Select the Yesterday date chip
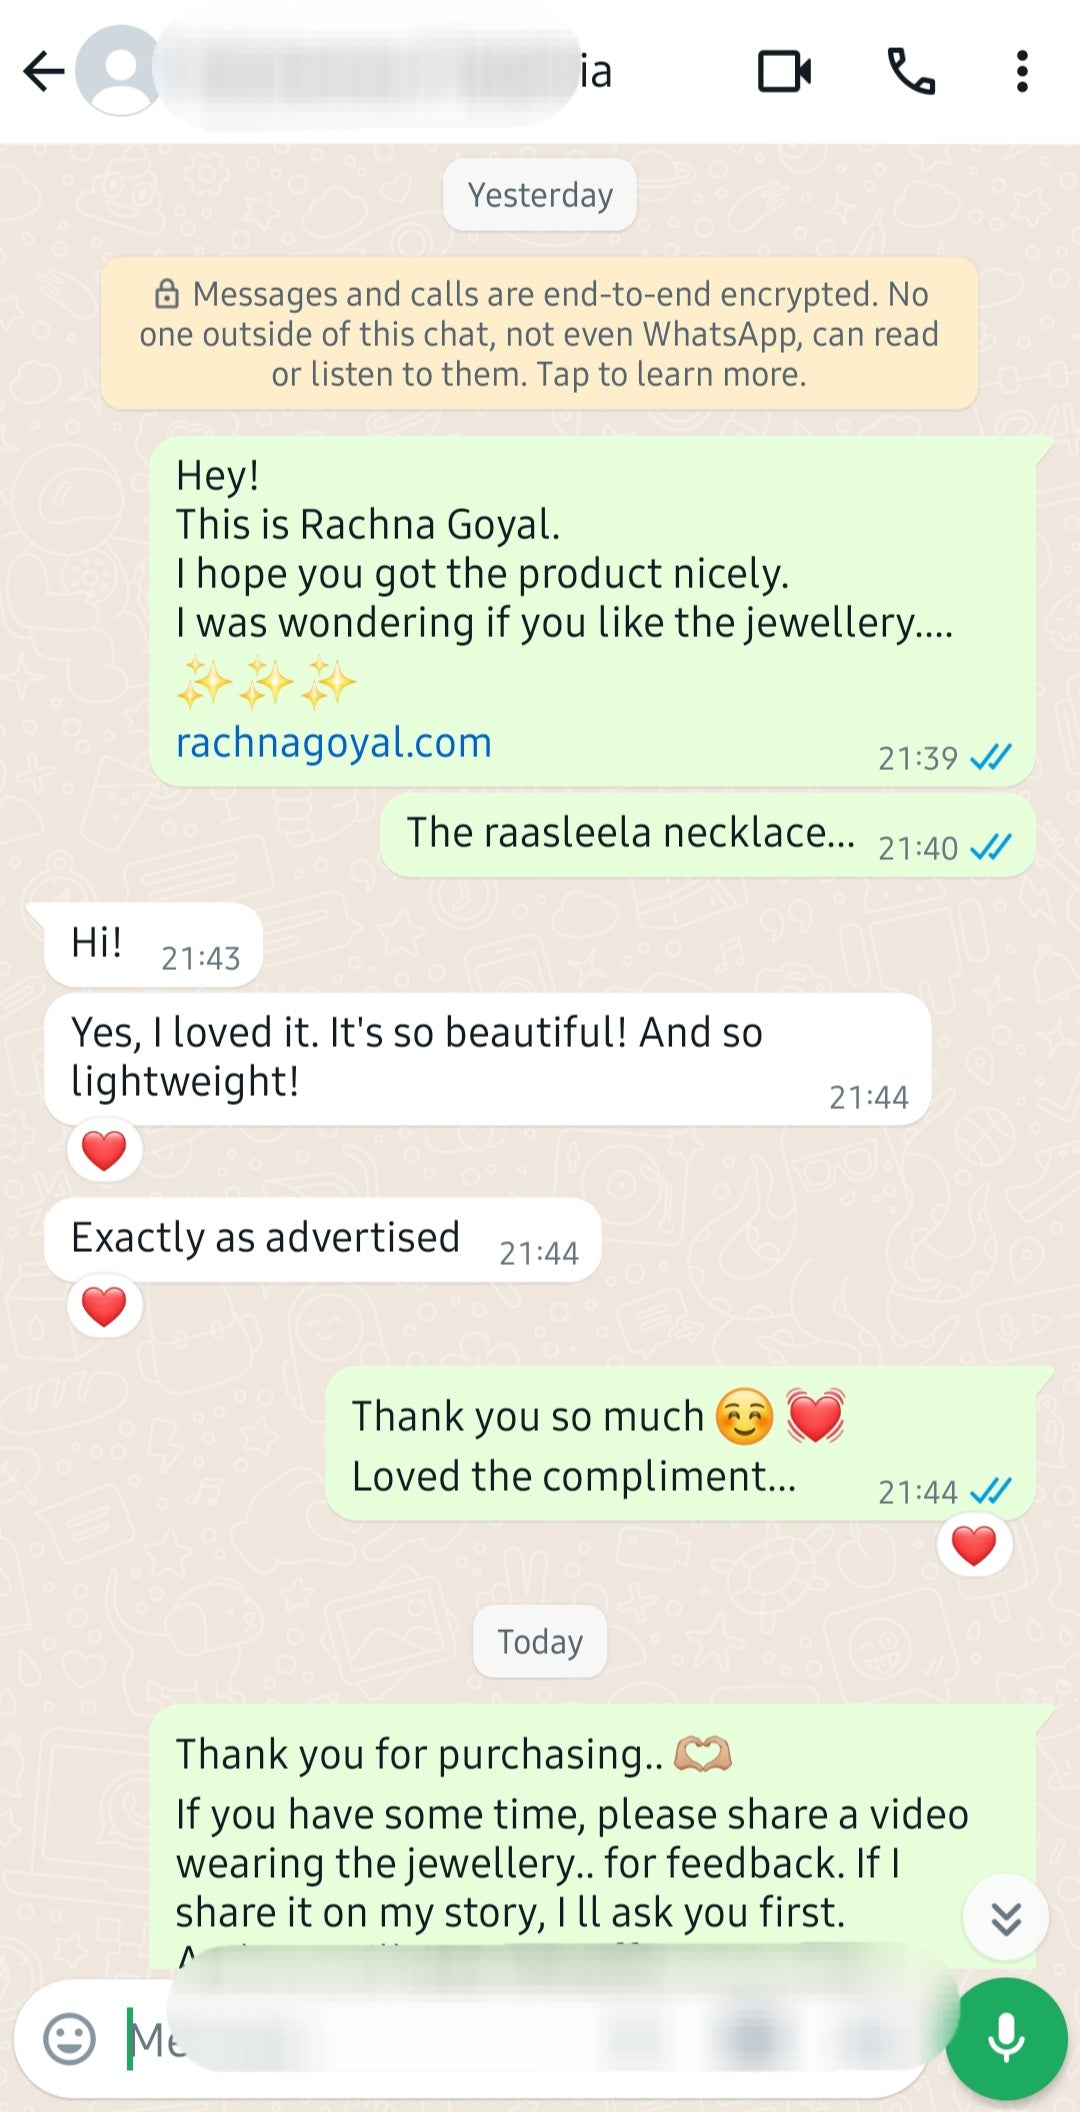The image size is (1080, 2112). [540, 195]
